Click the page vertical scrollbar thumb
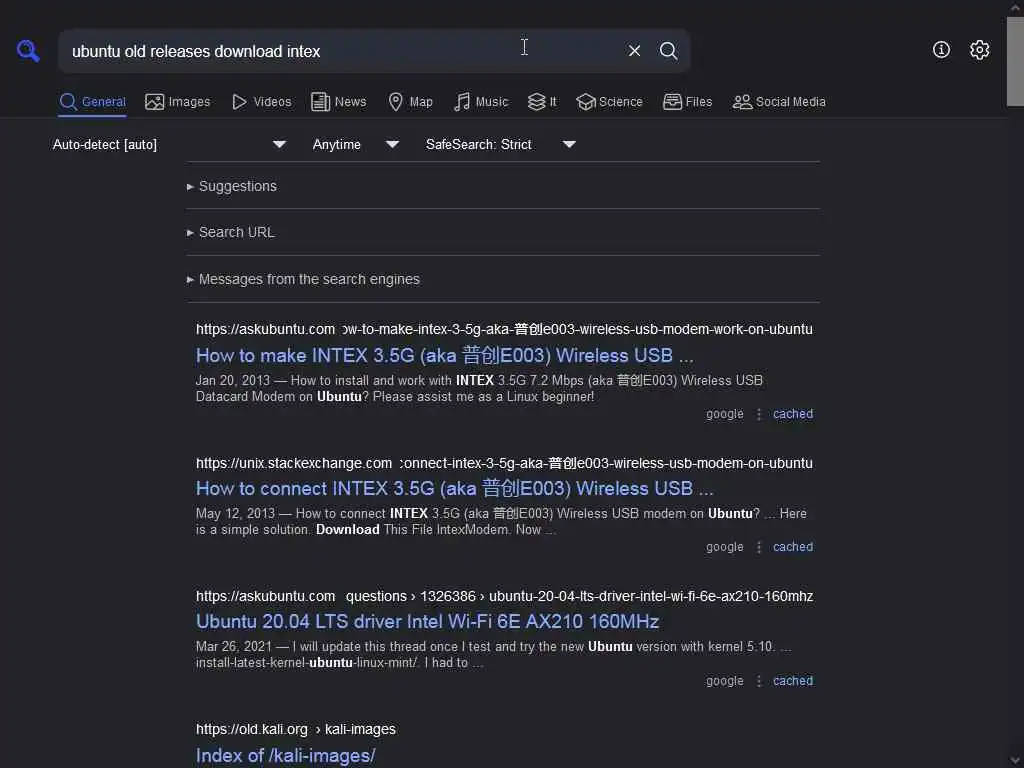The image size is (1024, 768). click(x=1015, y=60)
